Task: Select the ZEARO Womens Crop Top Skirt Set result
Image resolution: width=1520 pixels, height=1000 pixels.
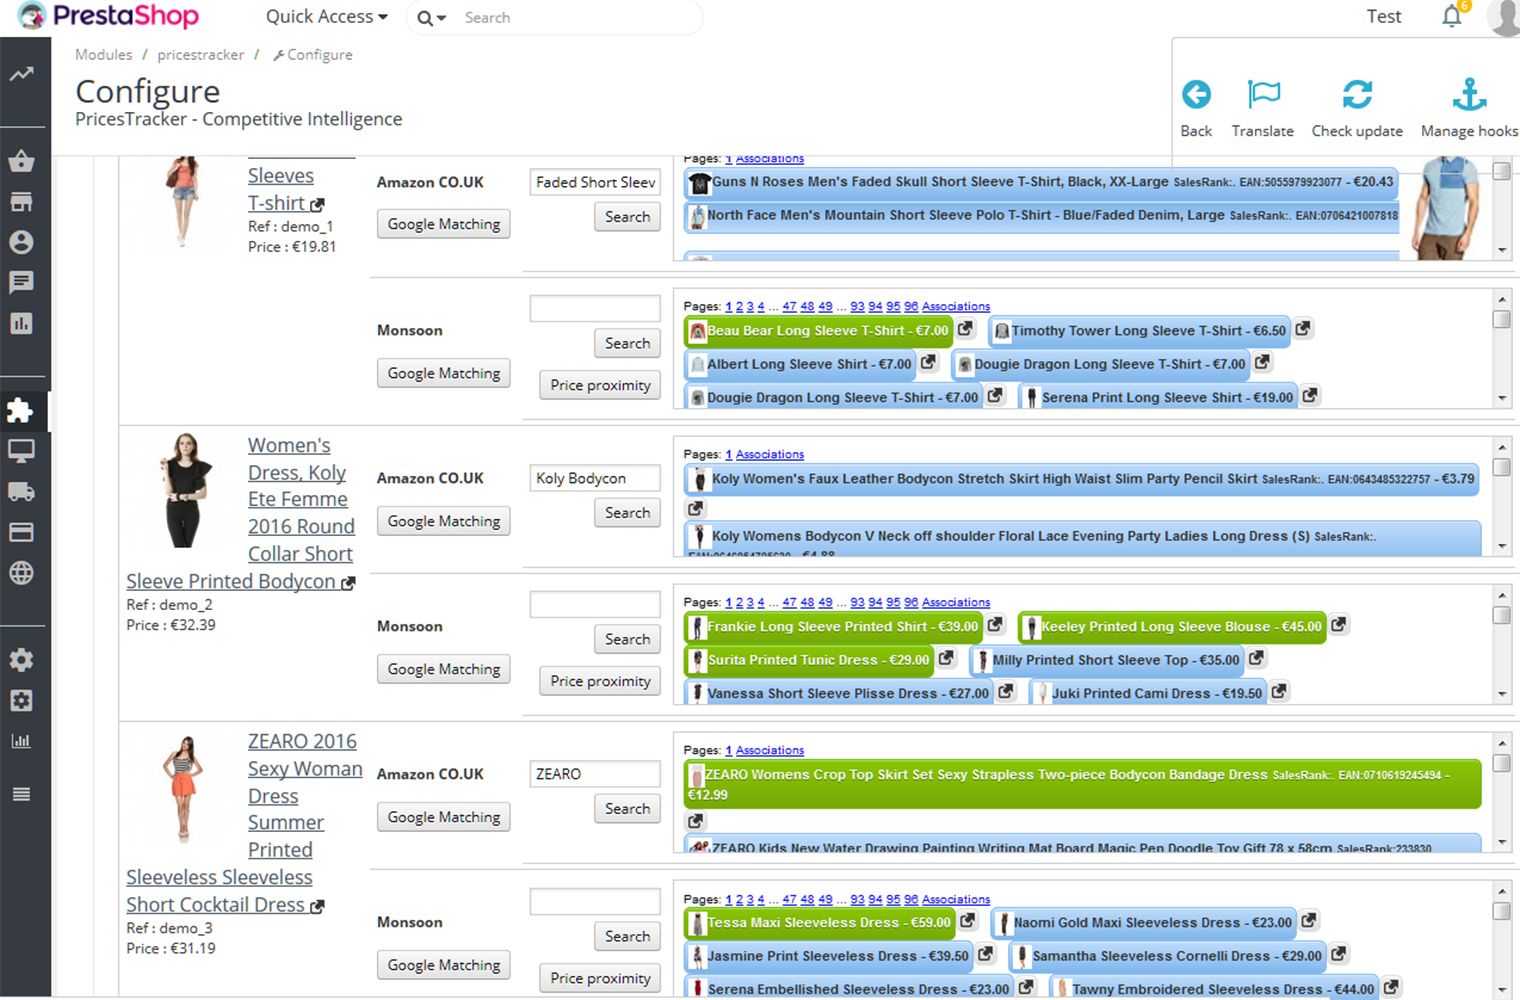Action: tap(1082, 784)
